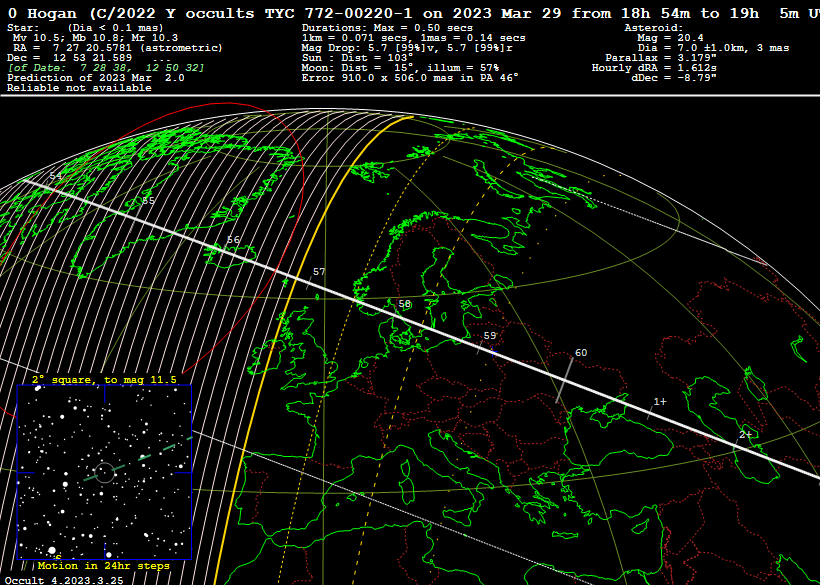This screenshot has width=820, height=585.
Task: Click 'Durations: Max = 0.50 secs' text
Action: click(x=388, y=28)
